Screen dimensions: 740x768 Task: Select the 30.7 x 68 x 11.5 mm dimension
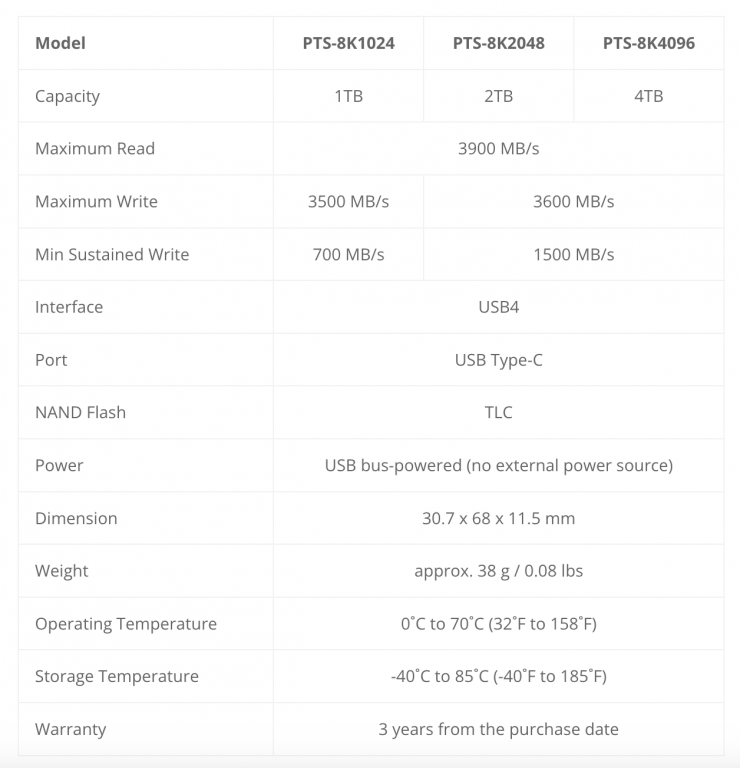(x=498, y=518)
